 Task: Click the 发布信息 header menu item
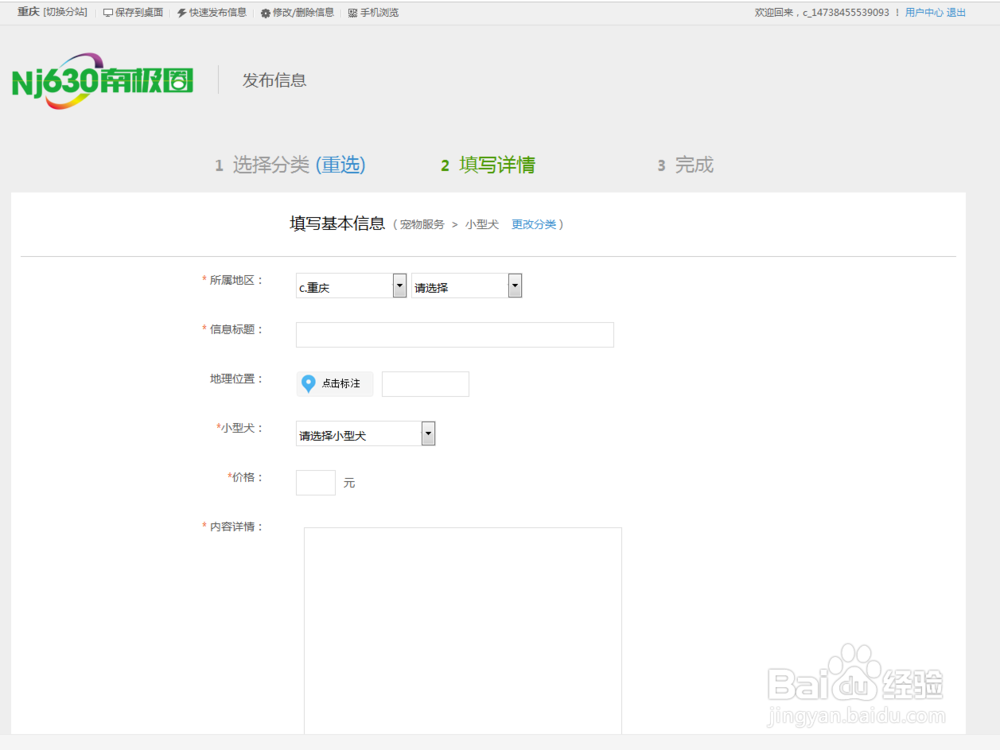click(x=273, y=79)
